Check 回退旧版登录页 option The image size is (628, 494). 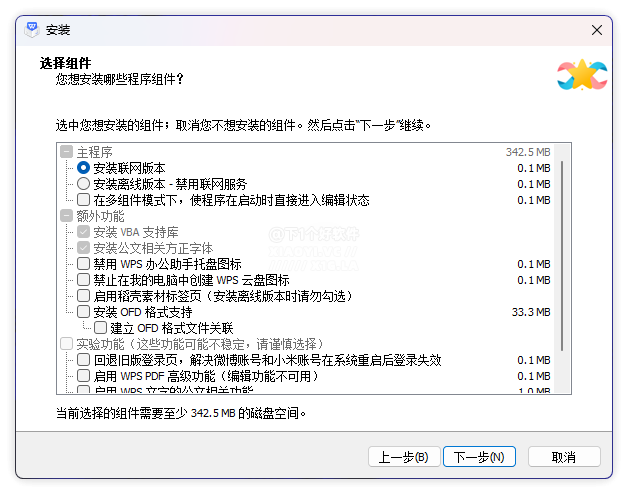pos(83,360)
